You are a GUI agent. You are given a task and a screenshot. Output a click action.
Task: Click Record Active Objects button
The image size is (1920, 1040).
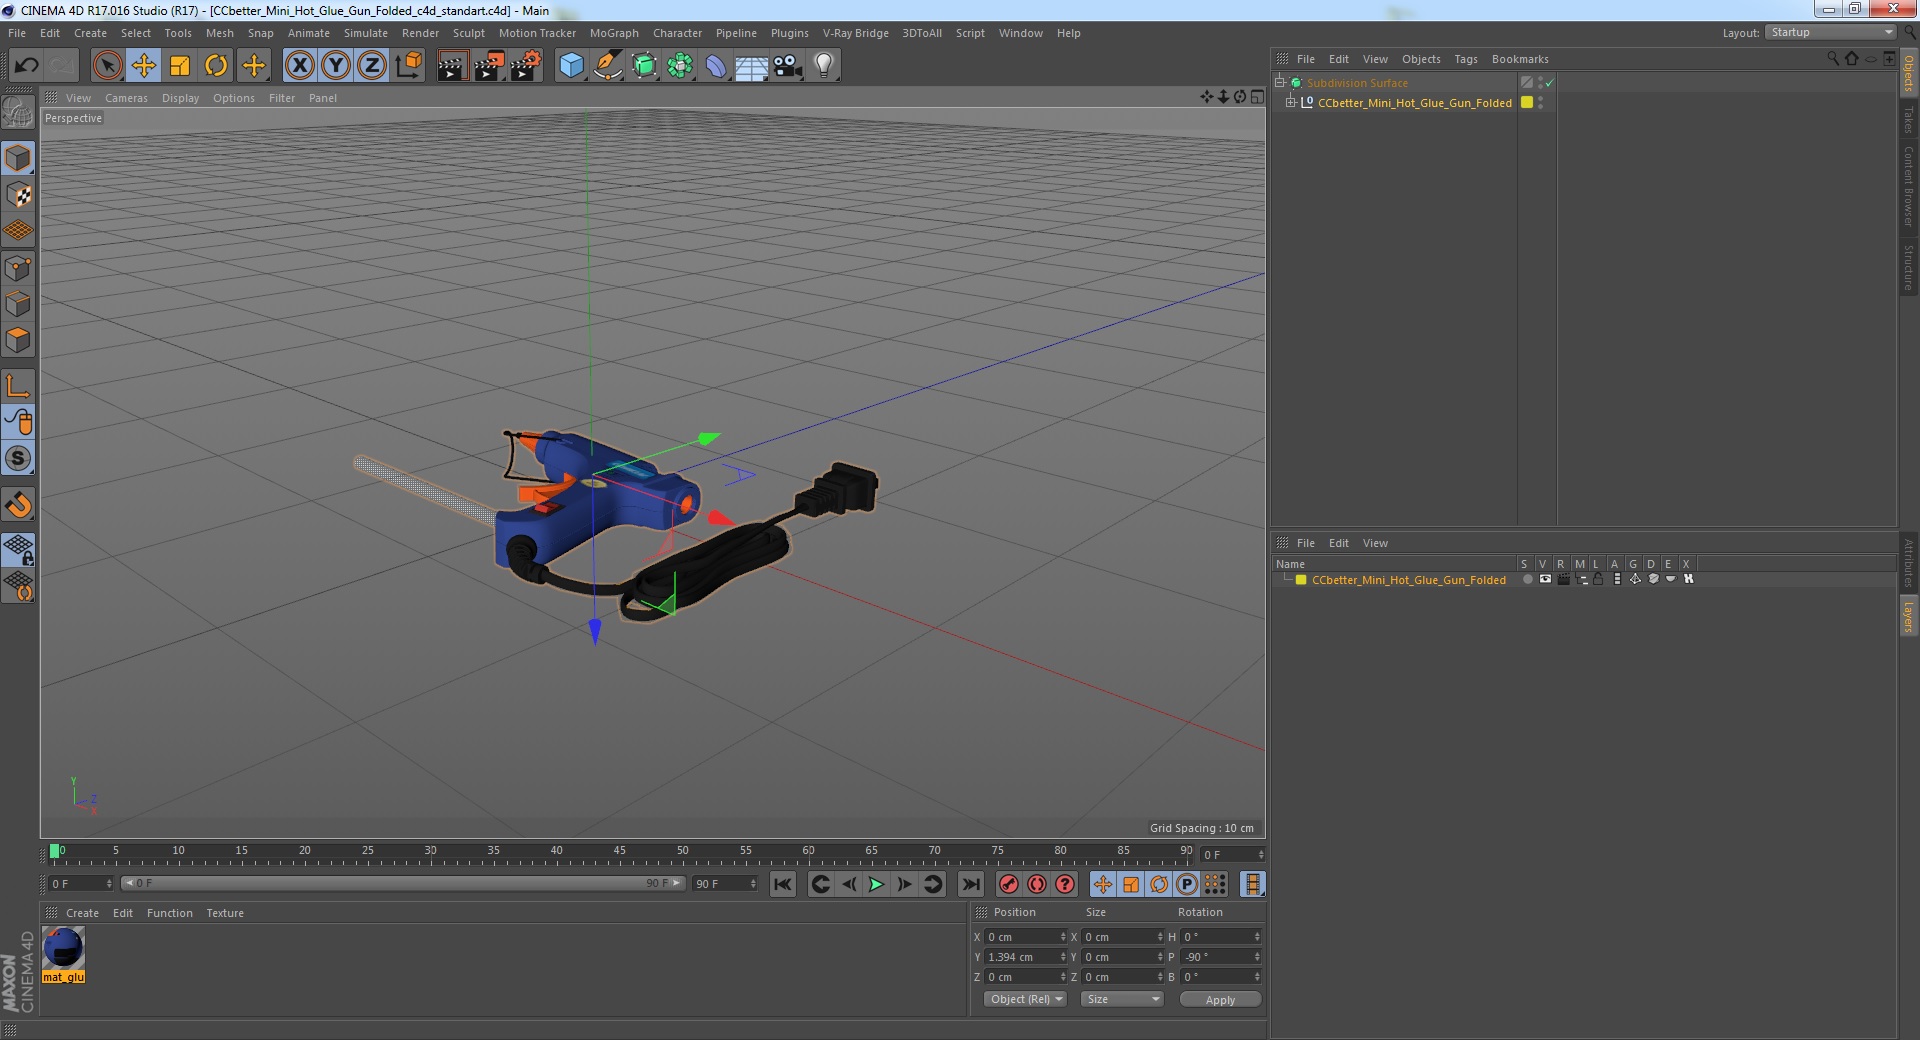click(x=1009, y=884)
